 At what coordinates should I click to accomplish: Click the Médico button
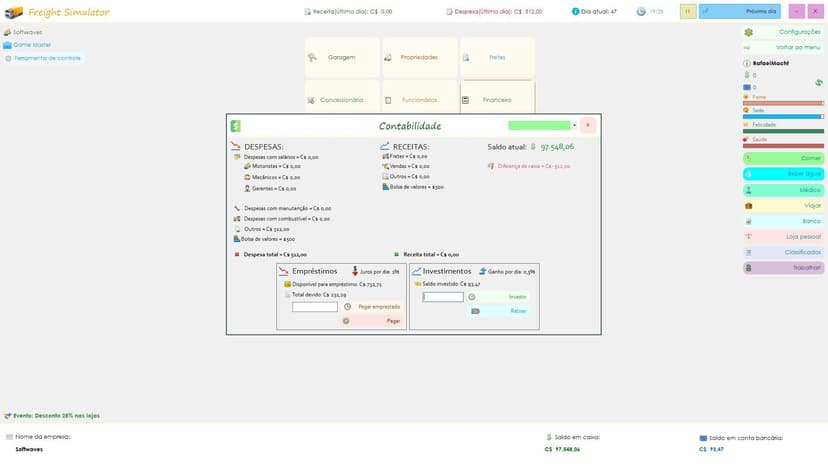tap(783, 190)
